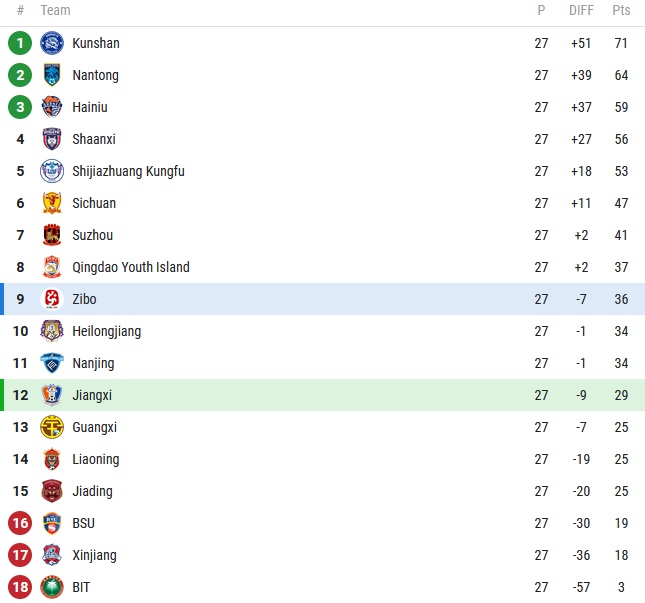Sort standings by DIFF column header
The width and height of the screenshot is (645, 603).
(x=581, y=10)
